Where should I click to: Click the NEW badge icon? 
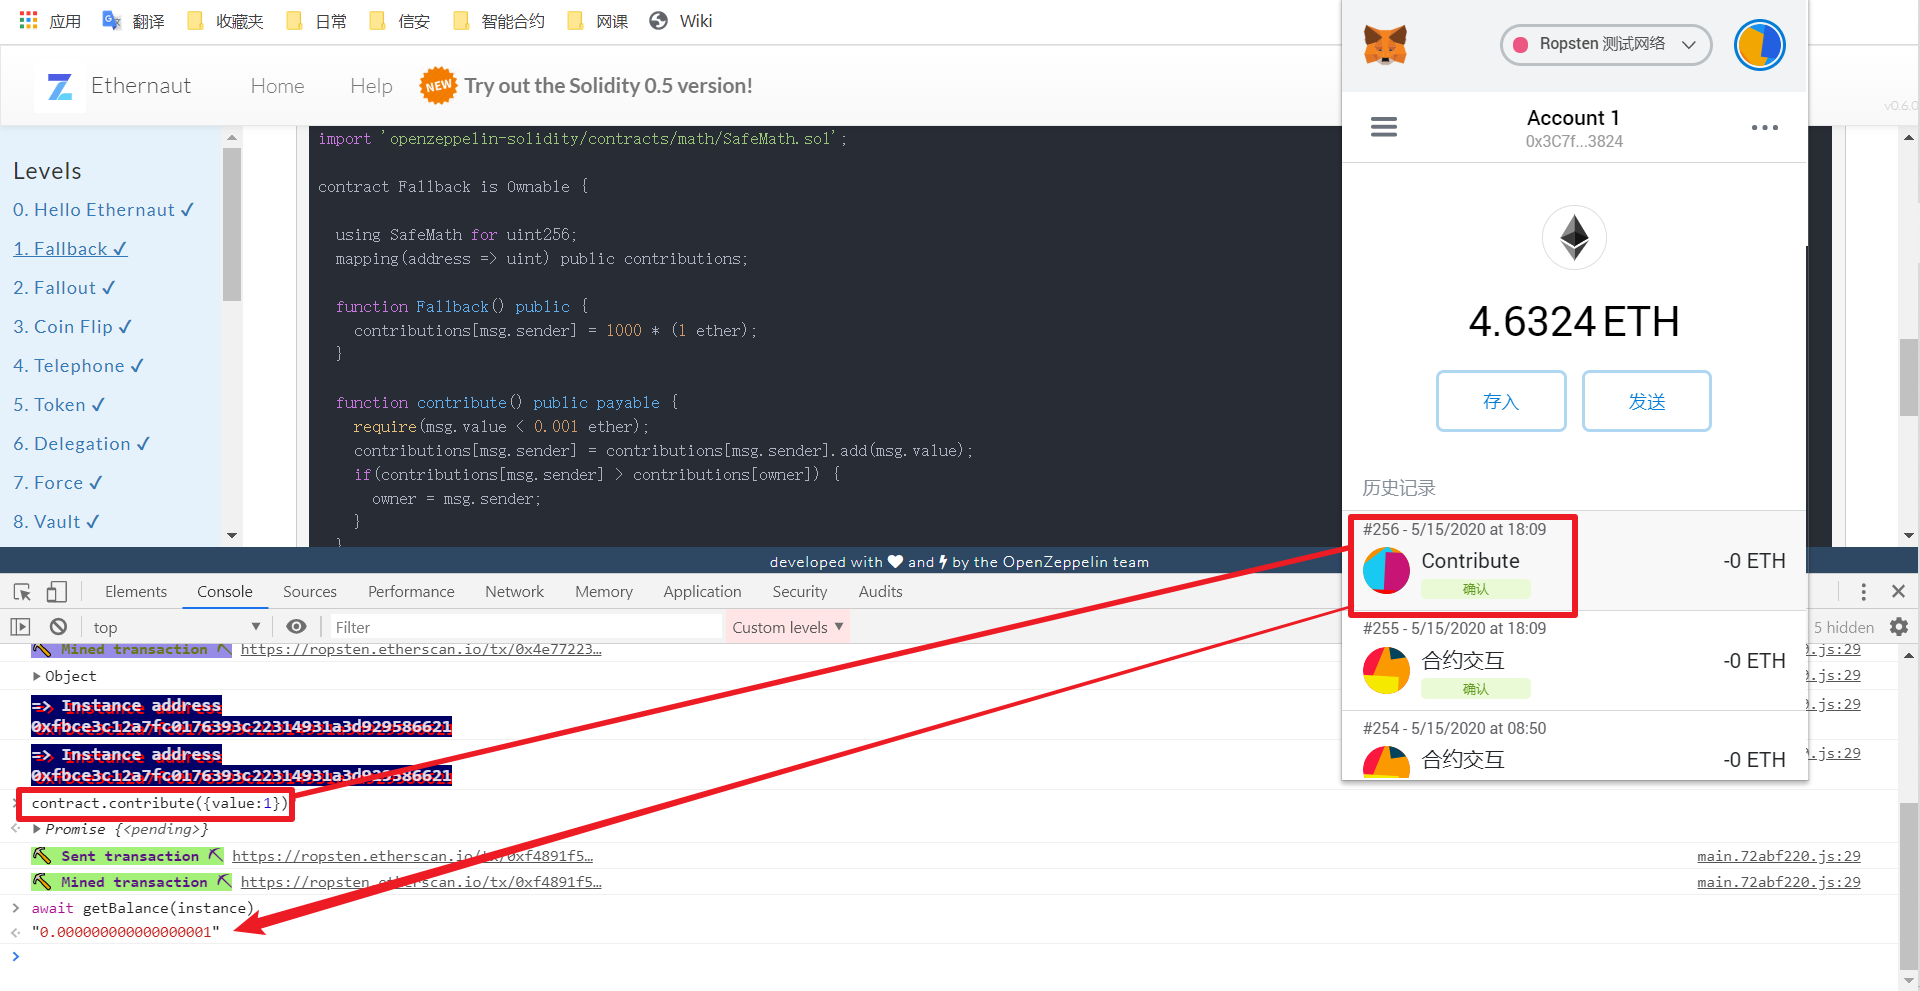(x=438, y=86)
